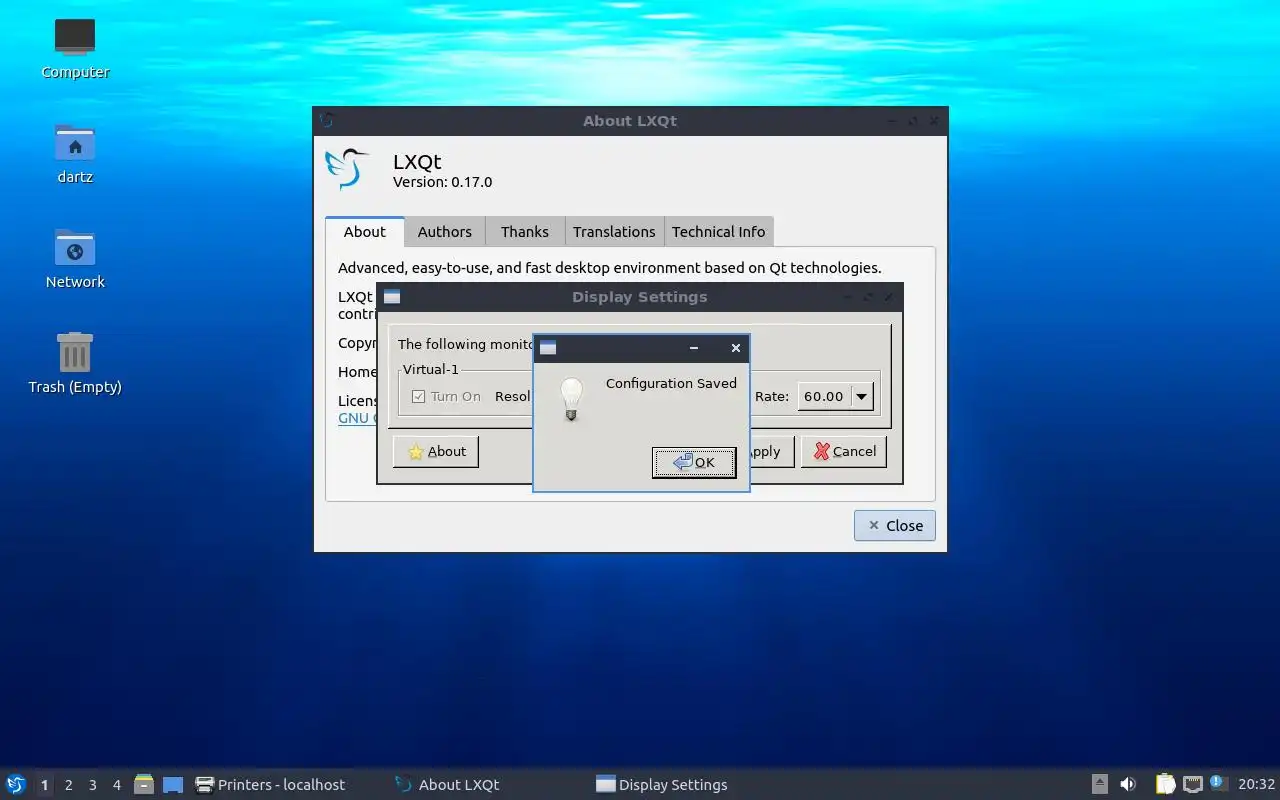
Task: Click the Display Settings window title bar icon
Action: pyautogui.click(x=392, y=297)
